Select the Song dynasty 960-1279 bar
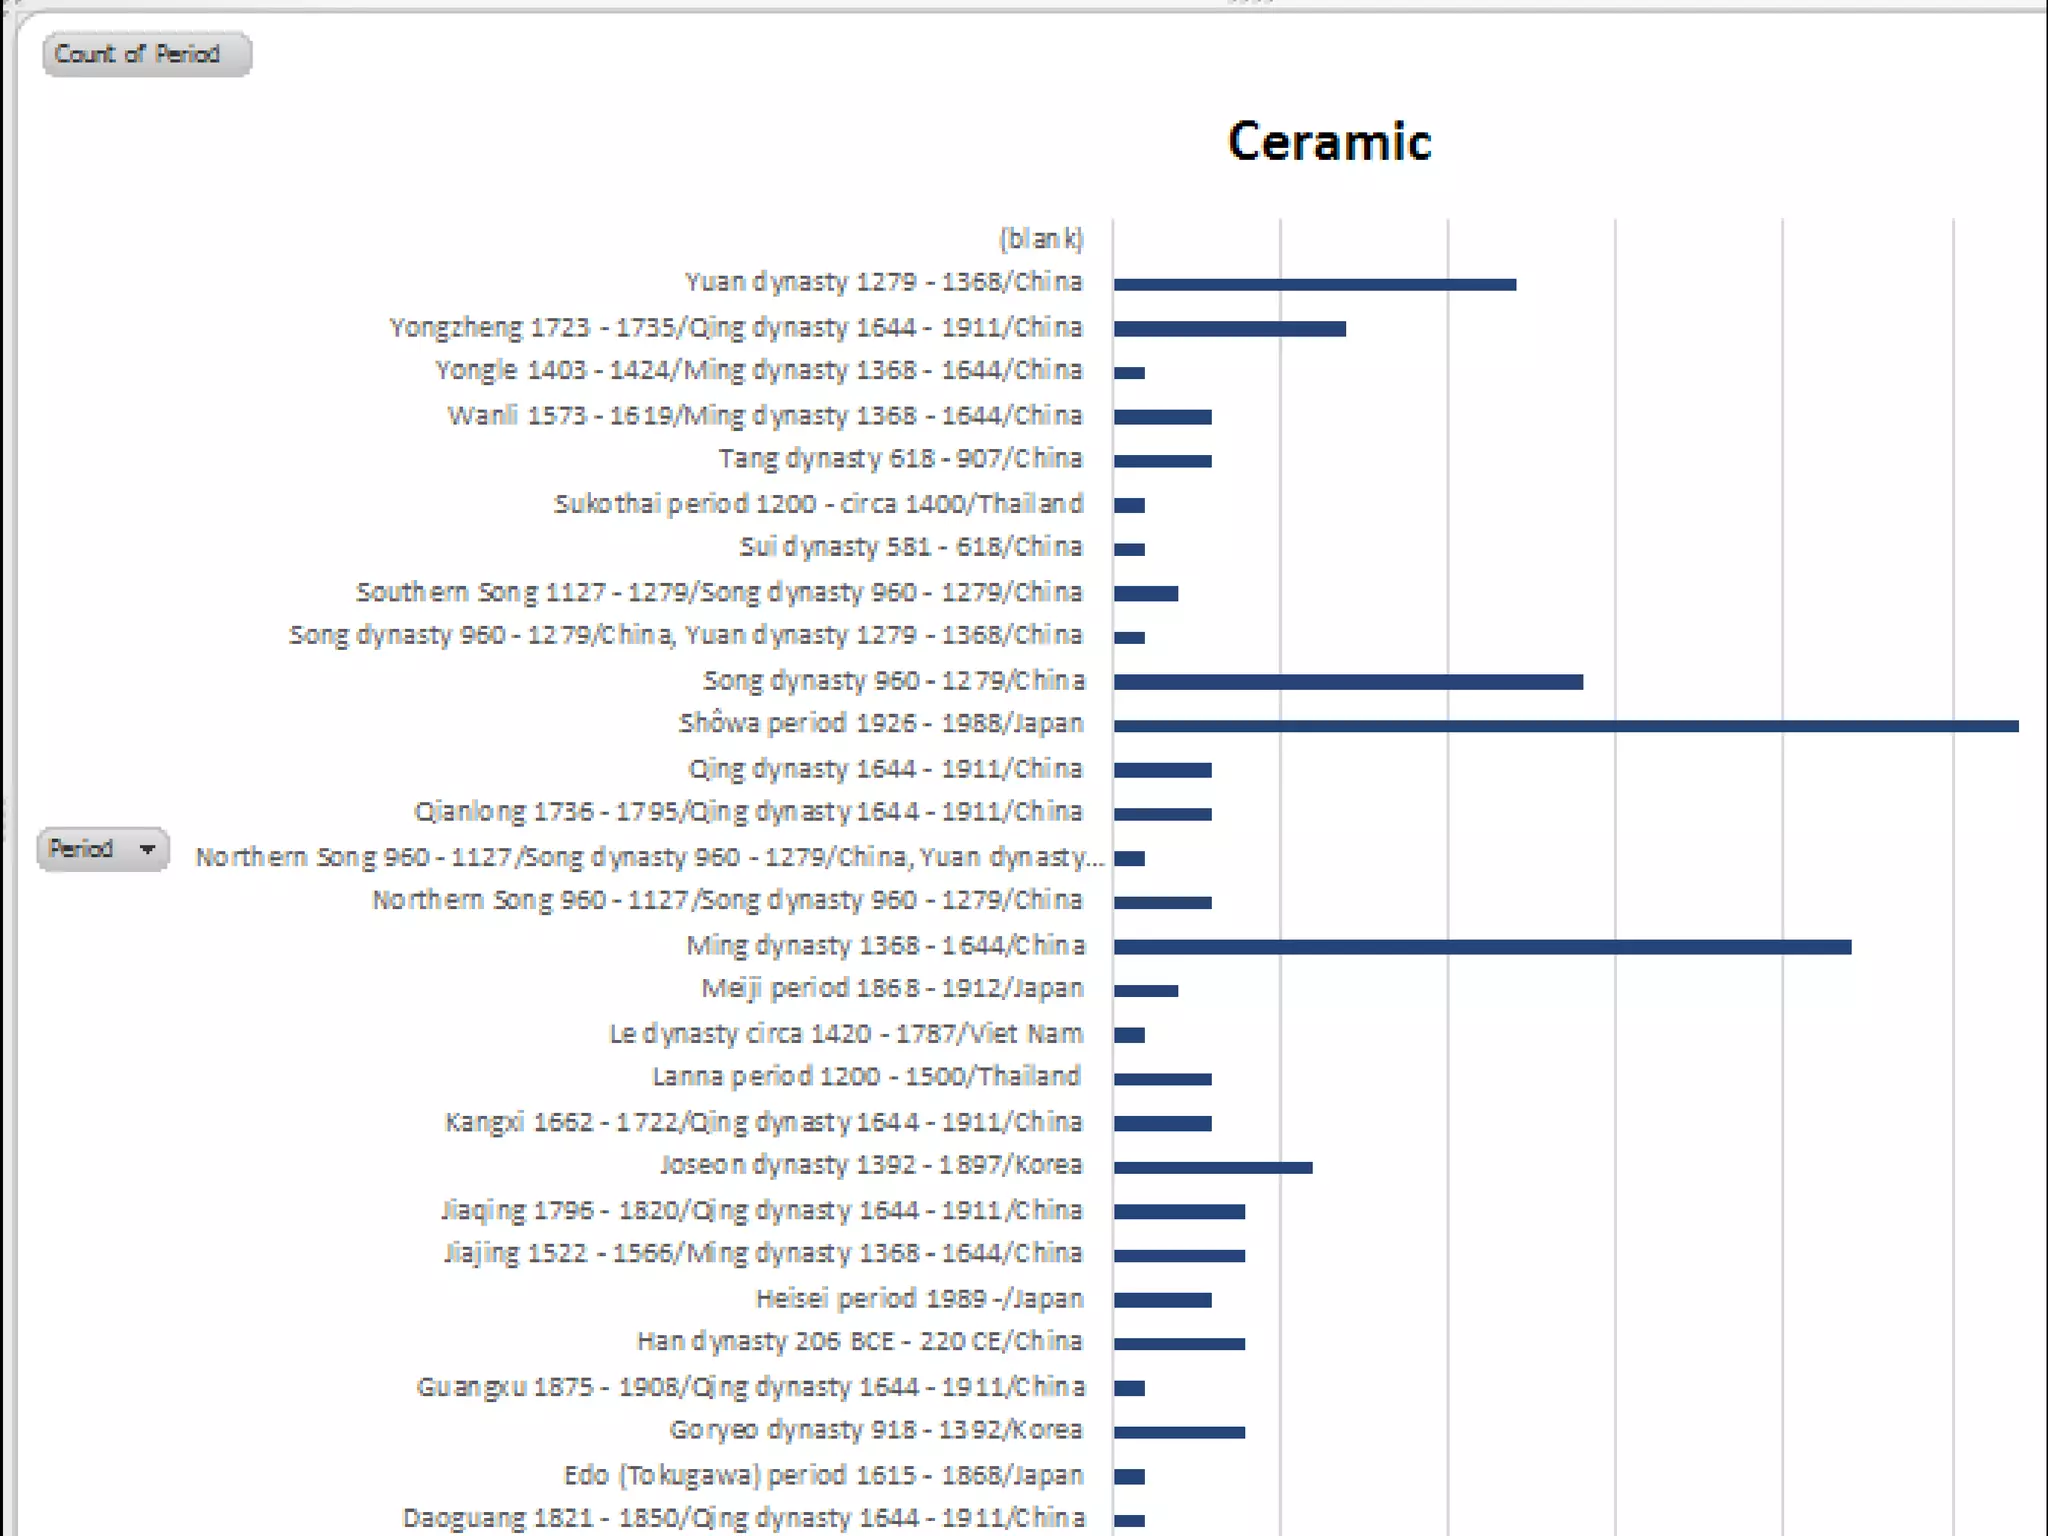Screen dimensions: 2048x1536 (x=1348, y=682)
